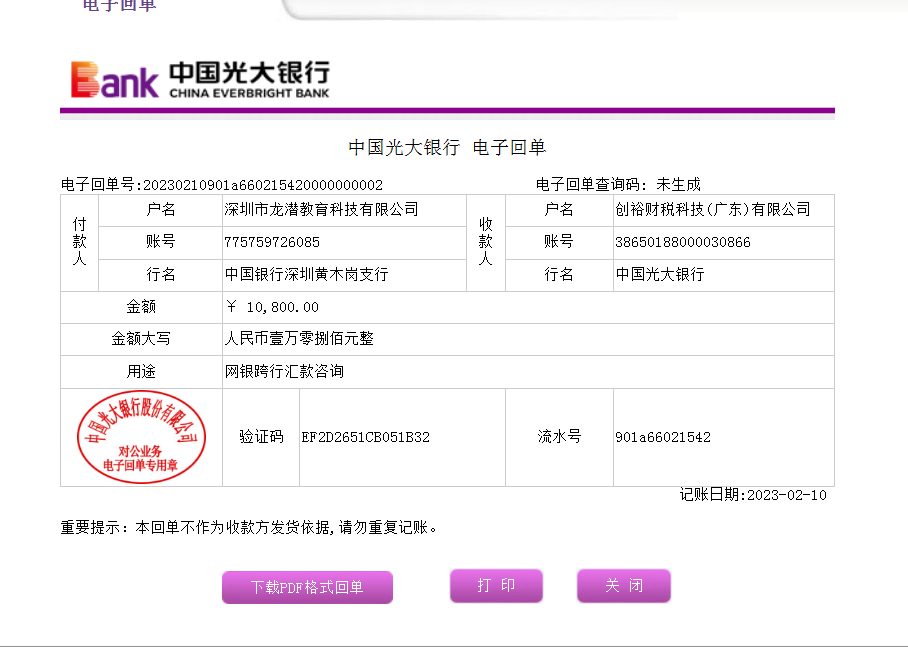Click the amount ¥ 10,800.00
This screenshot has height=647, width=908.
[x=272, y=307]
